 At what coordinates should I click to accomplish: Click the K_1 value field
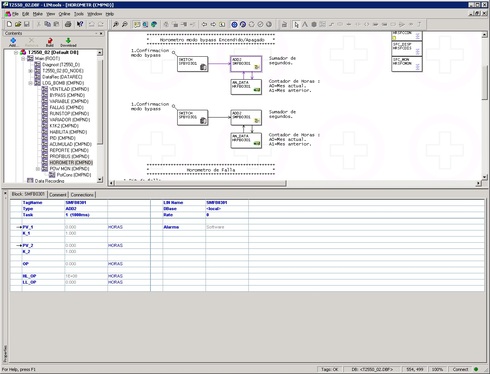[86, 233]
